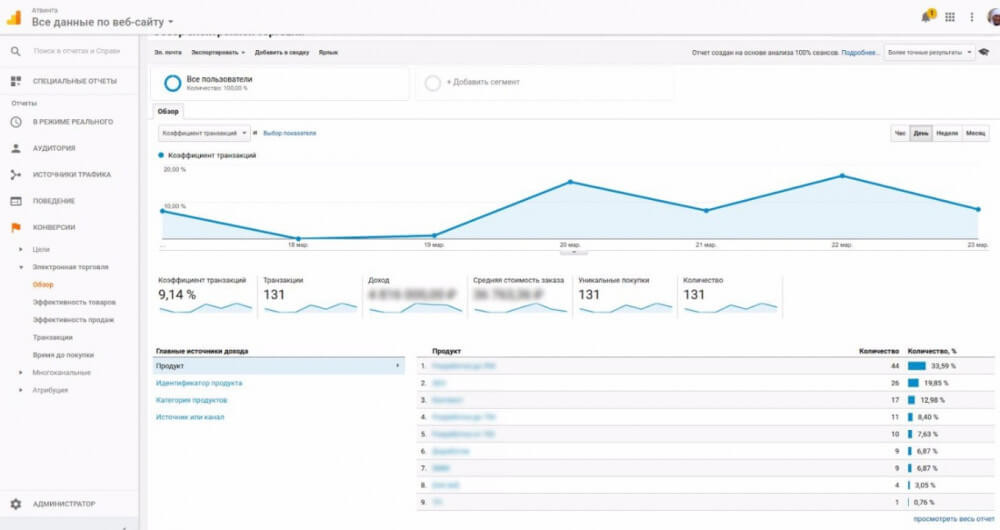
Task: Click the 22 мар. data point on chart
Action: pyautogui.click(x=842, y=175)
